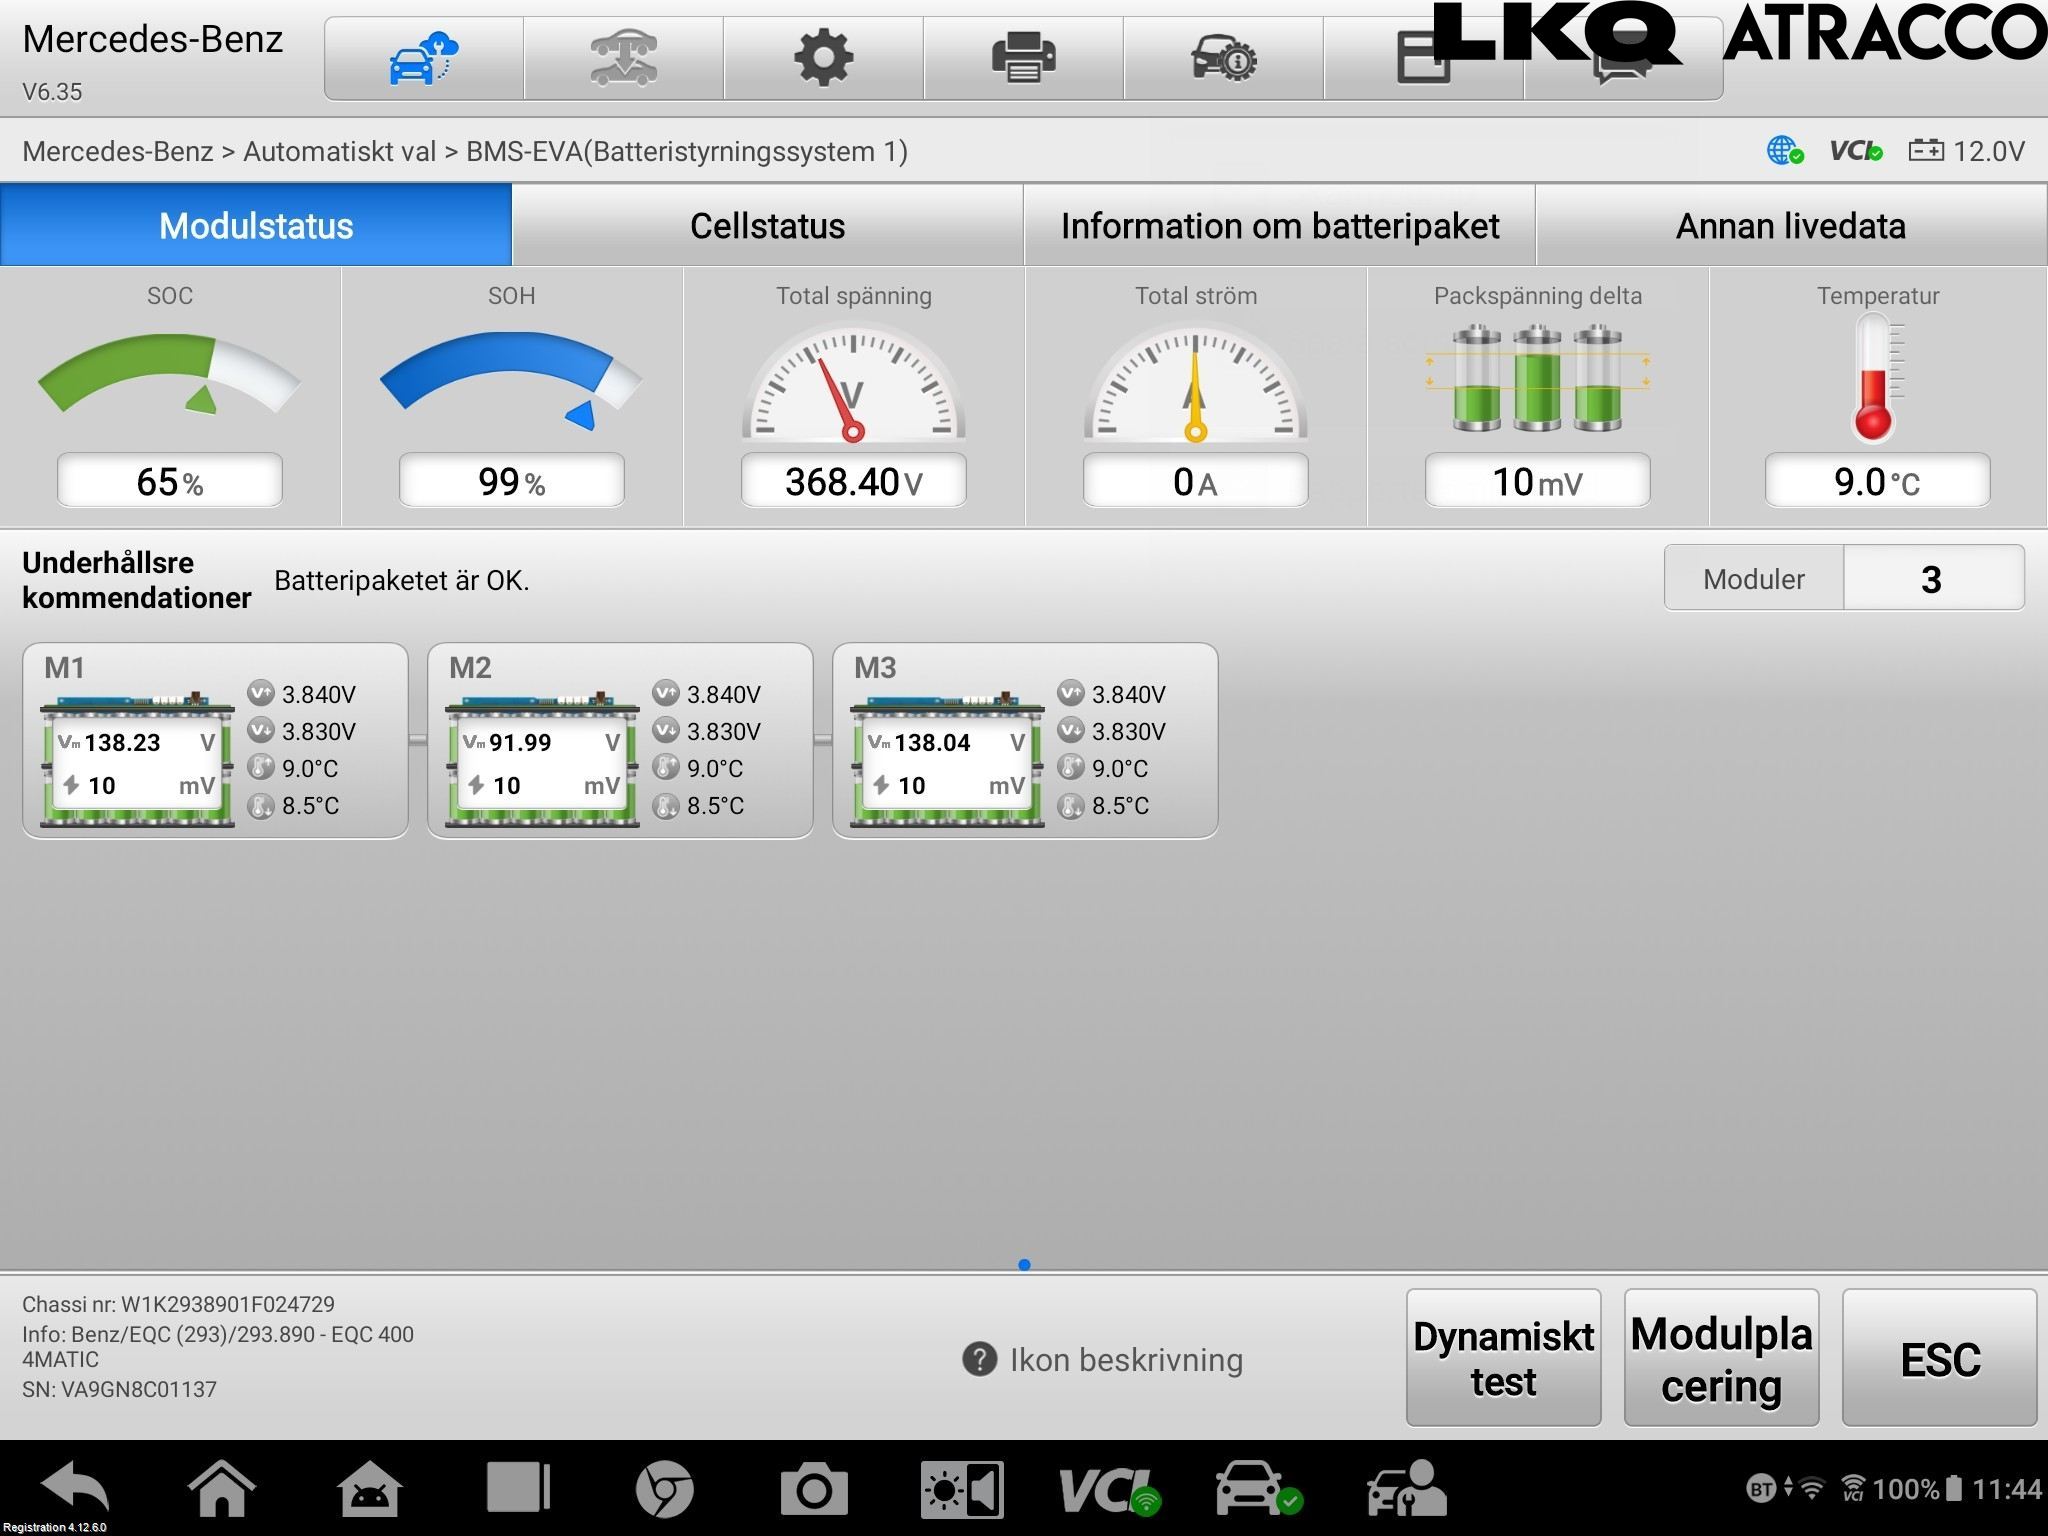This screenshot has height=1536, width=2048.
Task: Click the total current gauge dial
Action: (x=1196, y=382)
